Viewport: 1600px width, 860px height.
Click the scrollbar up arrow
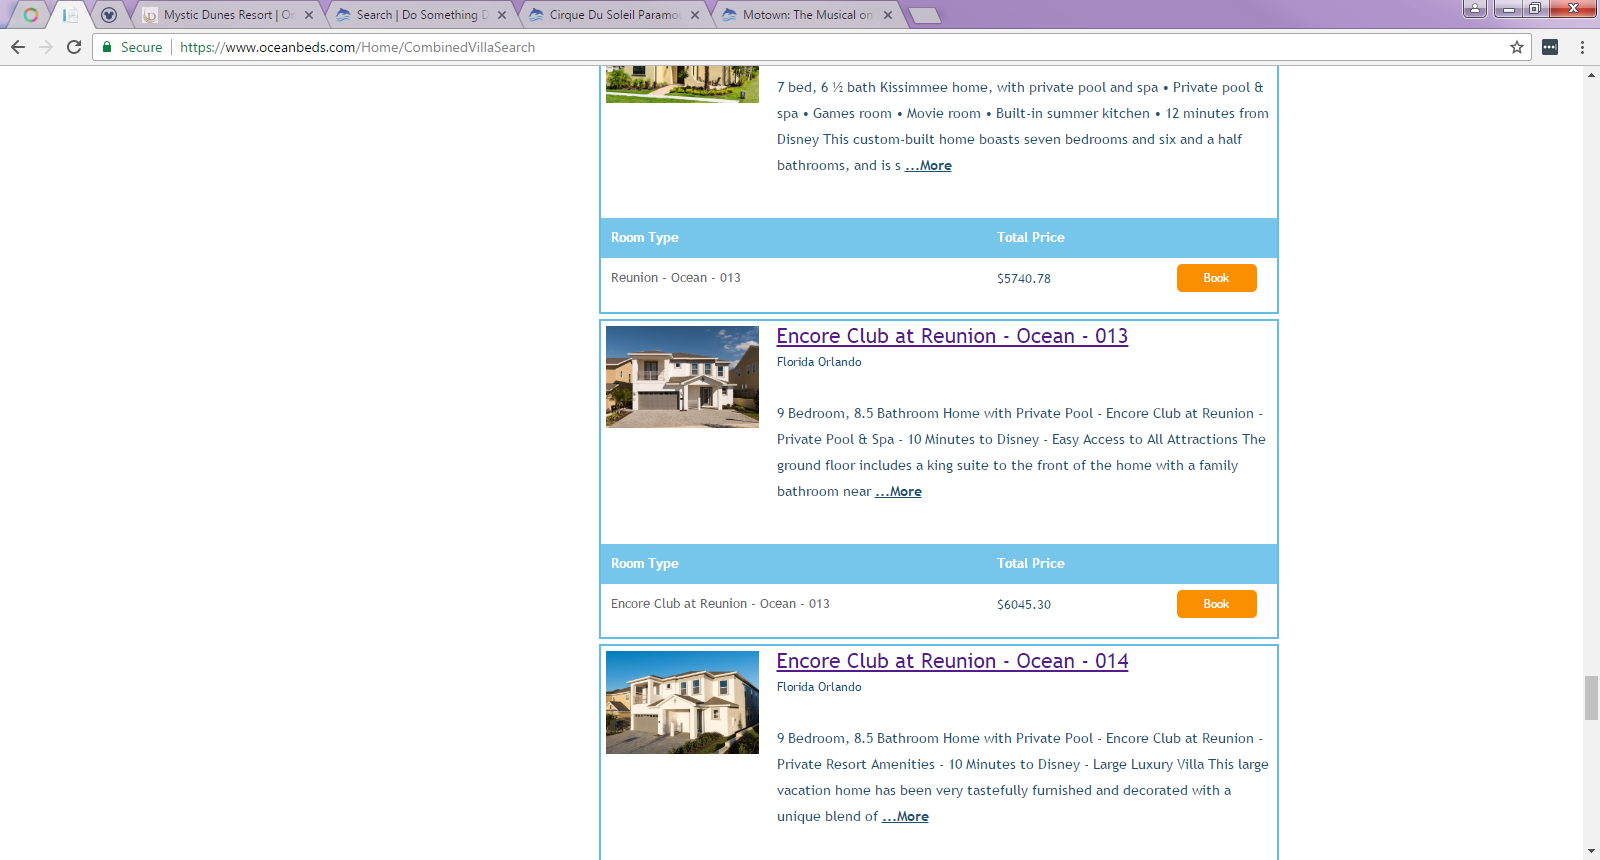pyautogui.click(x=1591, y=76)
